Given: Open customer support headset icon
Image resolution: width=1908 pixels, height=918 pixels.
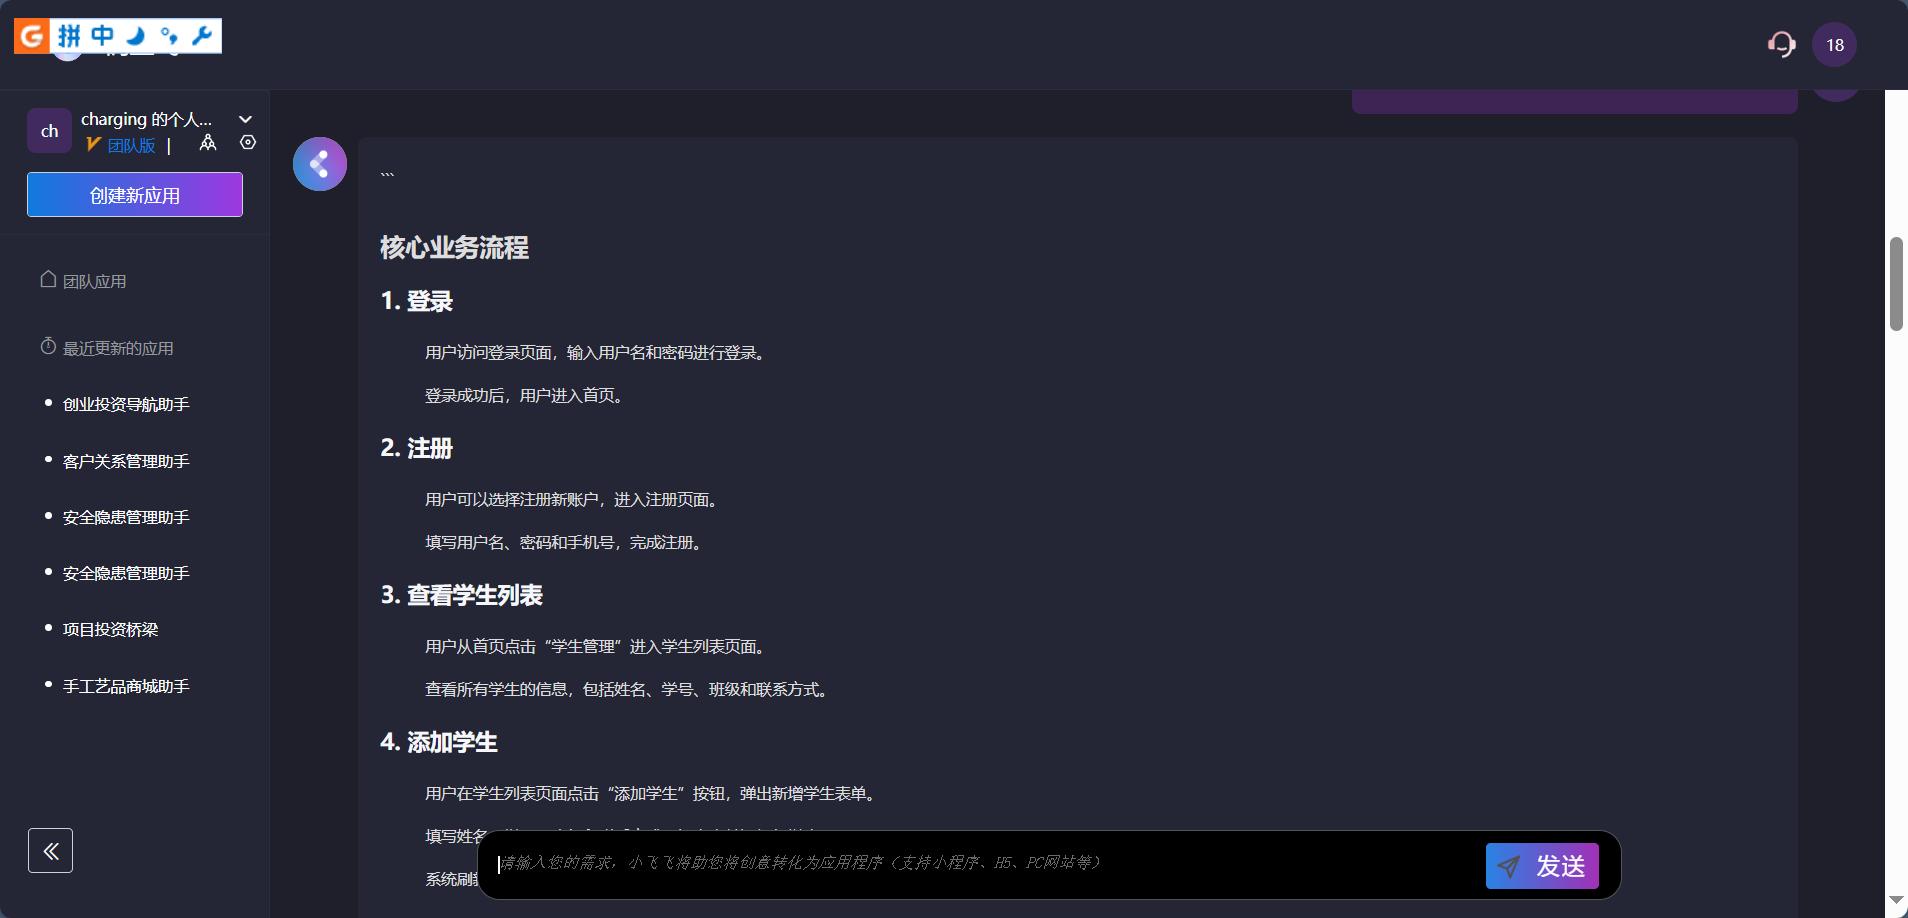Looking at the screenshot, I should coord(1781,45).
